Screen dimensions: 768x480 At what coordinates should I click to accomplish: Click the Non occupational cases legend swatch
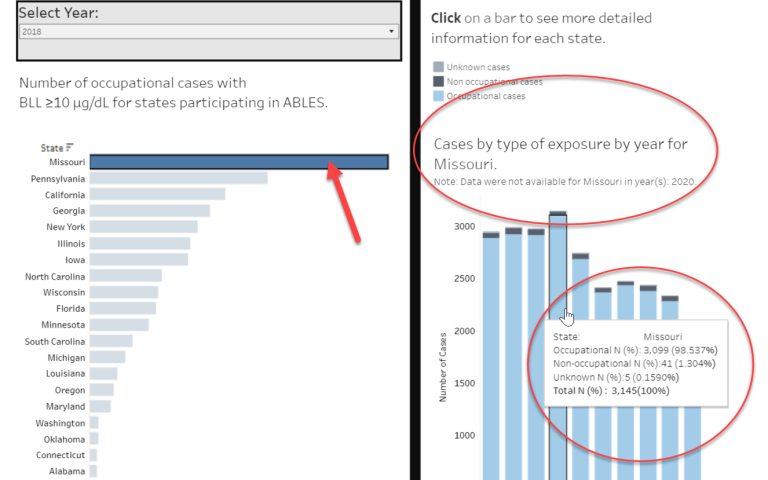coord(437,81)
